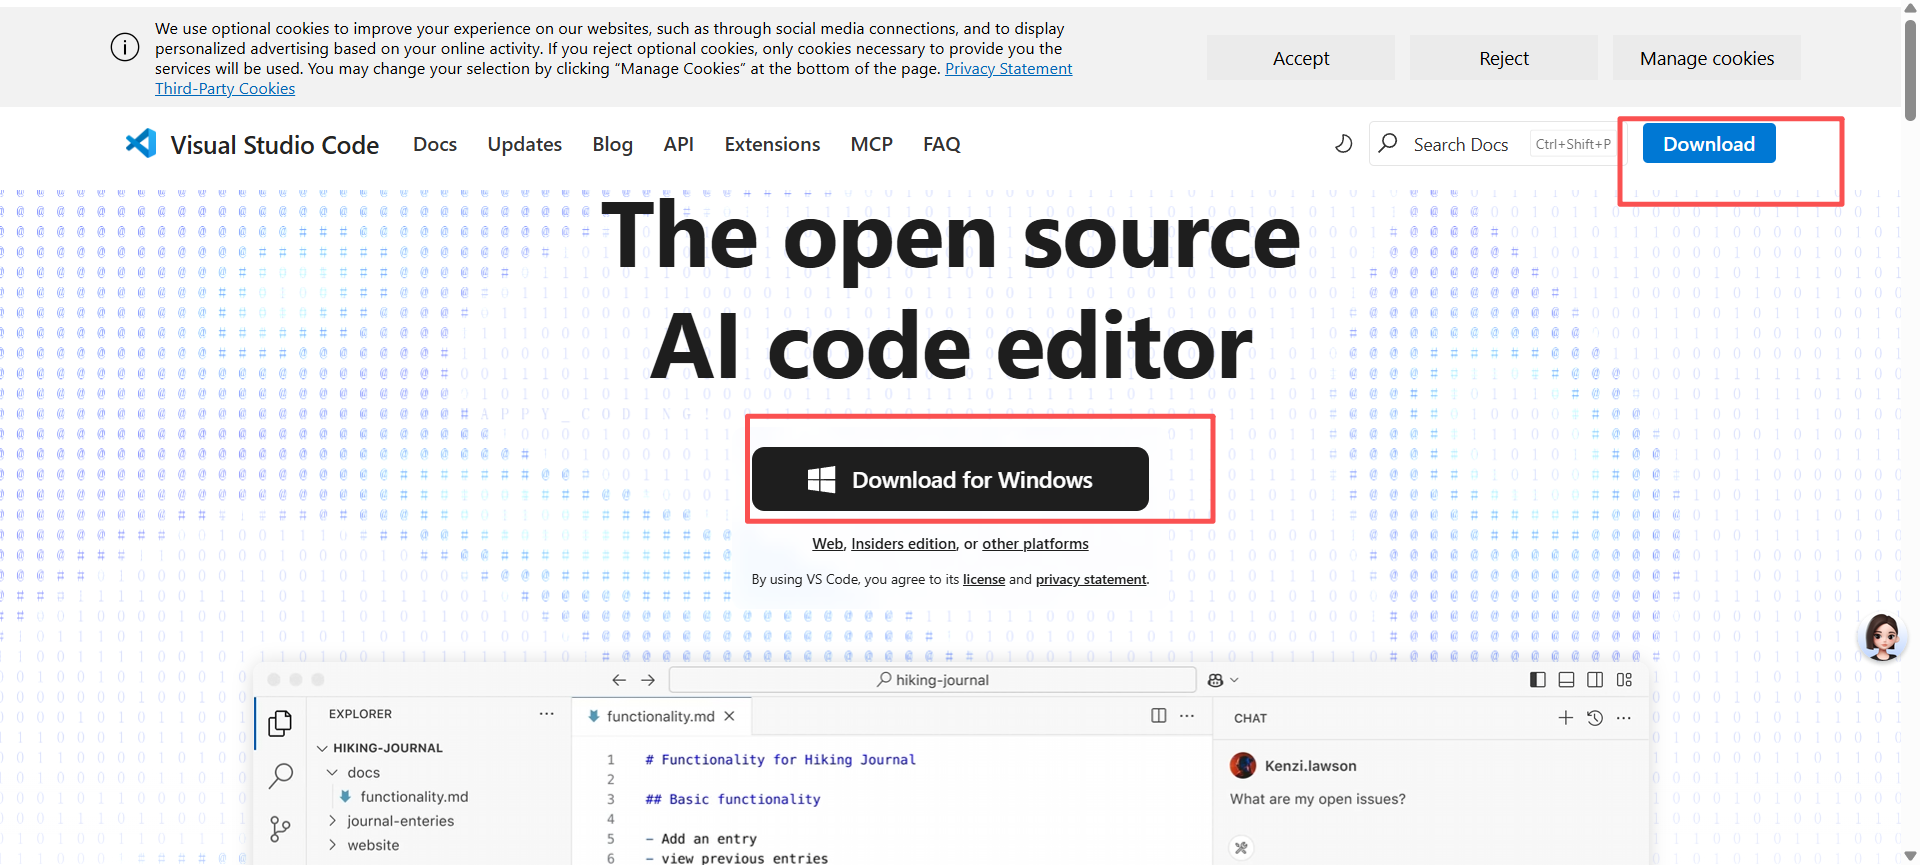Open the Docs menu item
1920x865 pixels.
pos(435,144)
